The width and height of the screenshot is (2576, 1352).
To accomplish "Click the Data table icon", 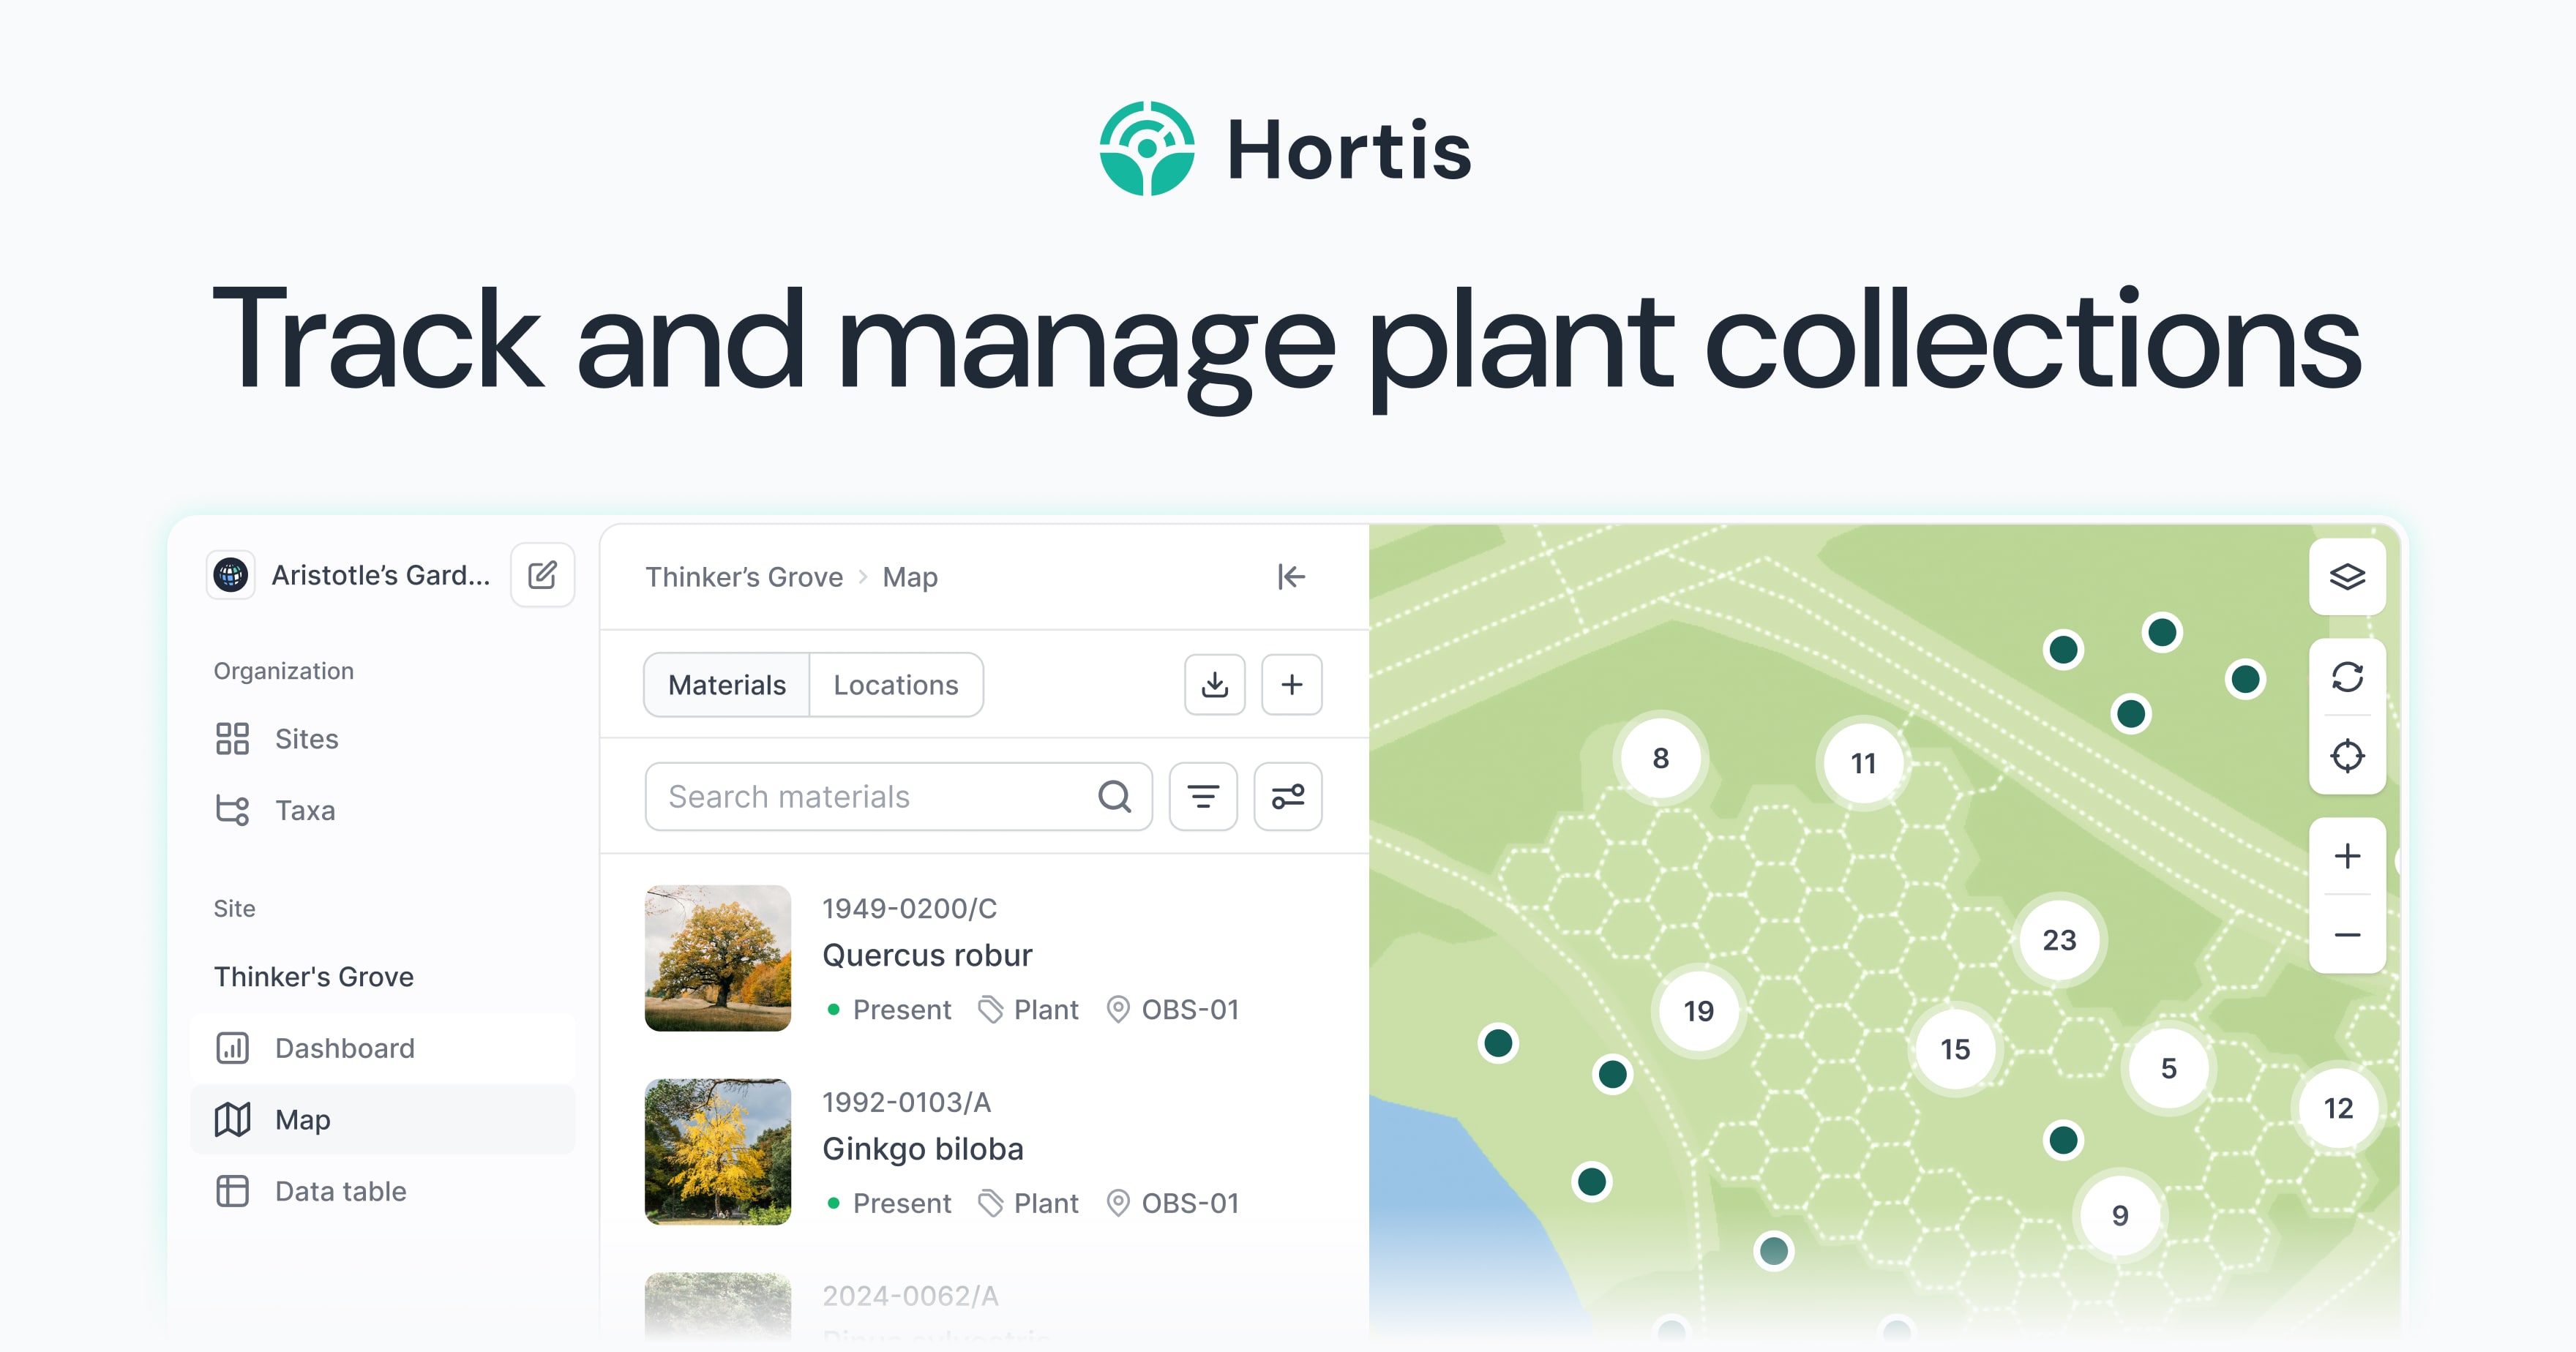I will [x=233, y=1191].
